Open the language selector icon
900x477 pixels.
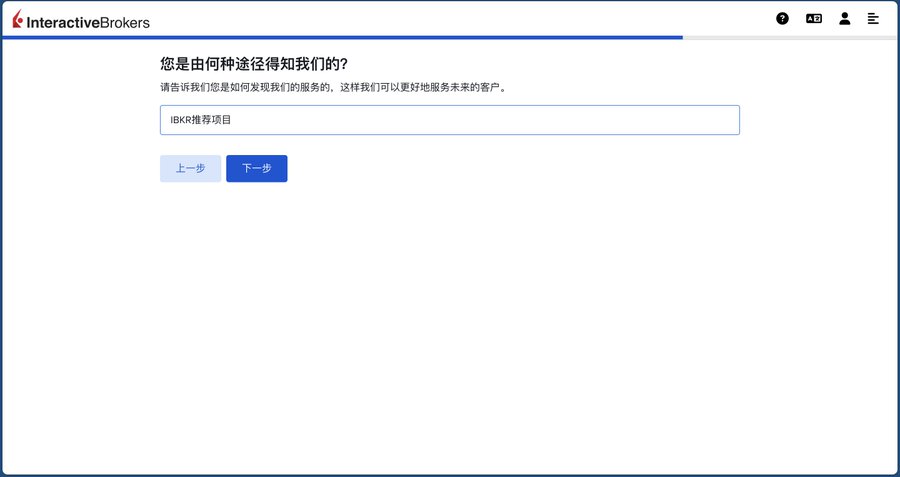point(814,18)
